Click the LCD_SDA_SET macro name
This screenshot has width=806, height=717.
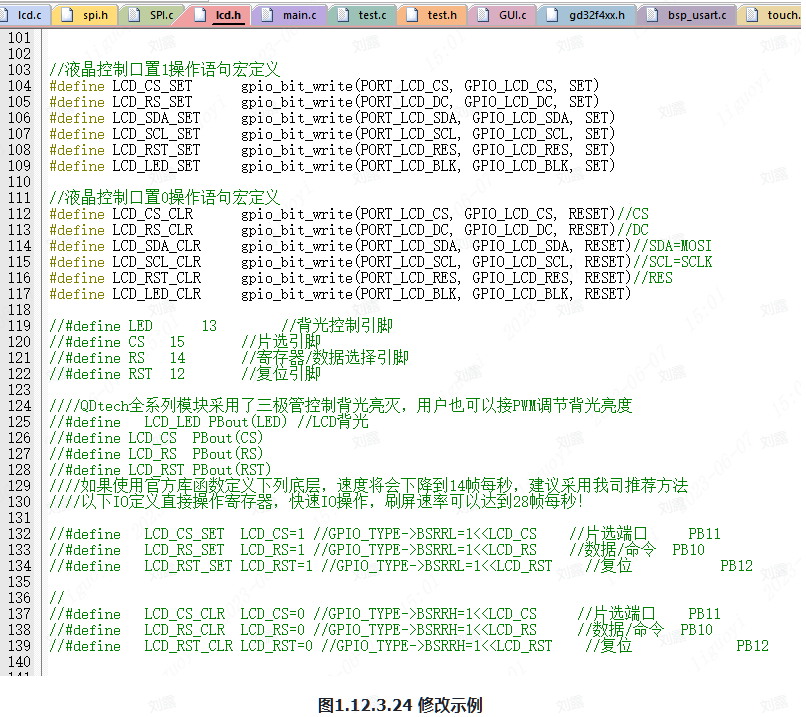click(x=156, y=118)
